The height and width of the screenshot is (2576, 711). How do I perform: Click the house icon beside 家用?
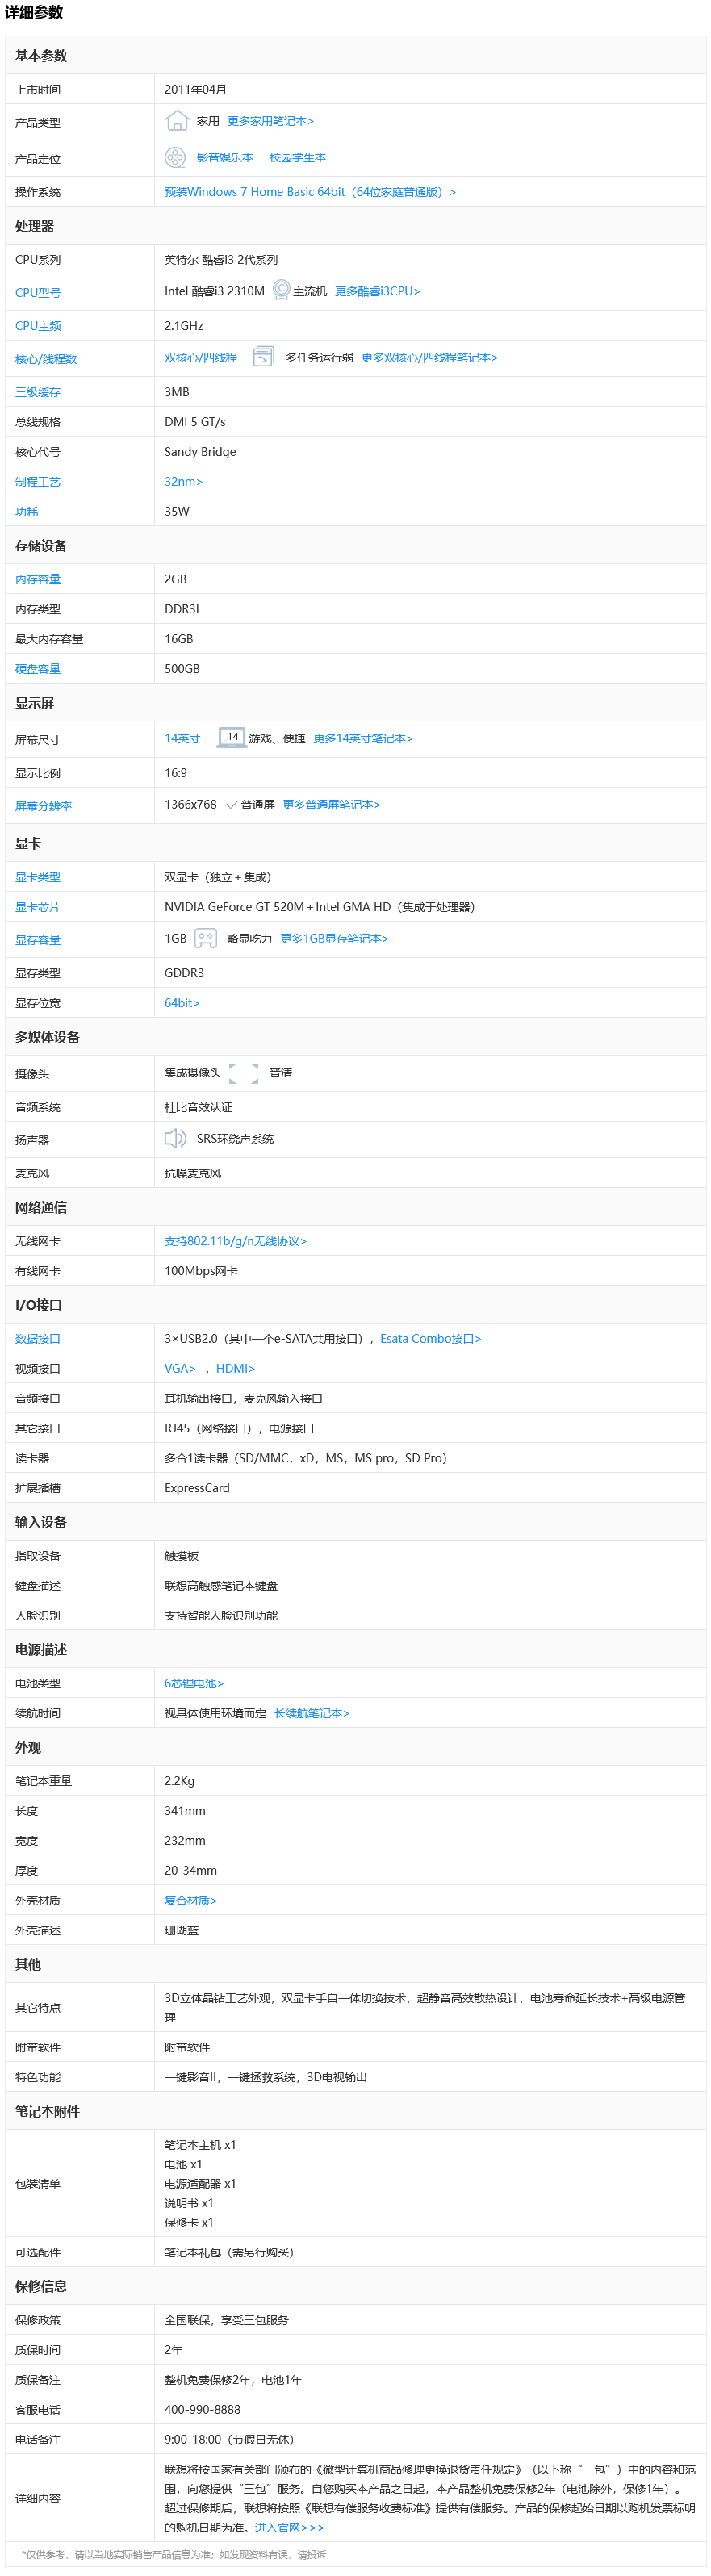177,121
